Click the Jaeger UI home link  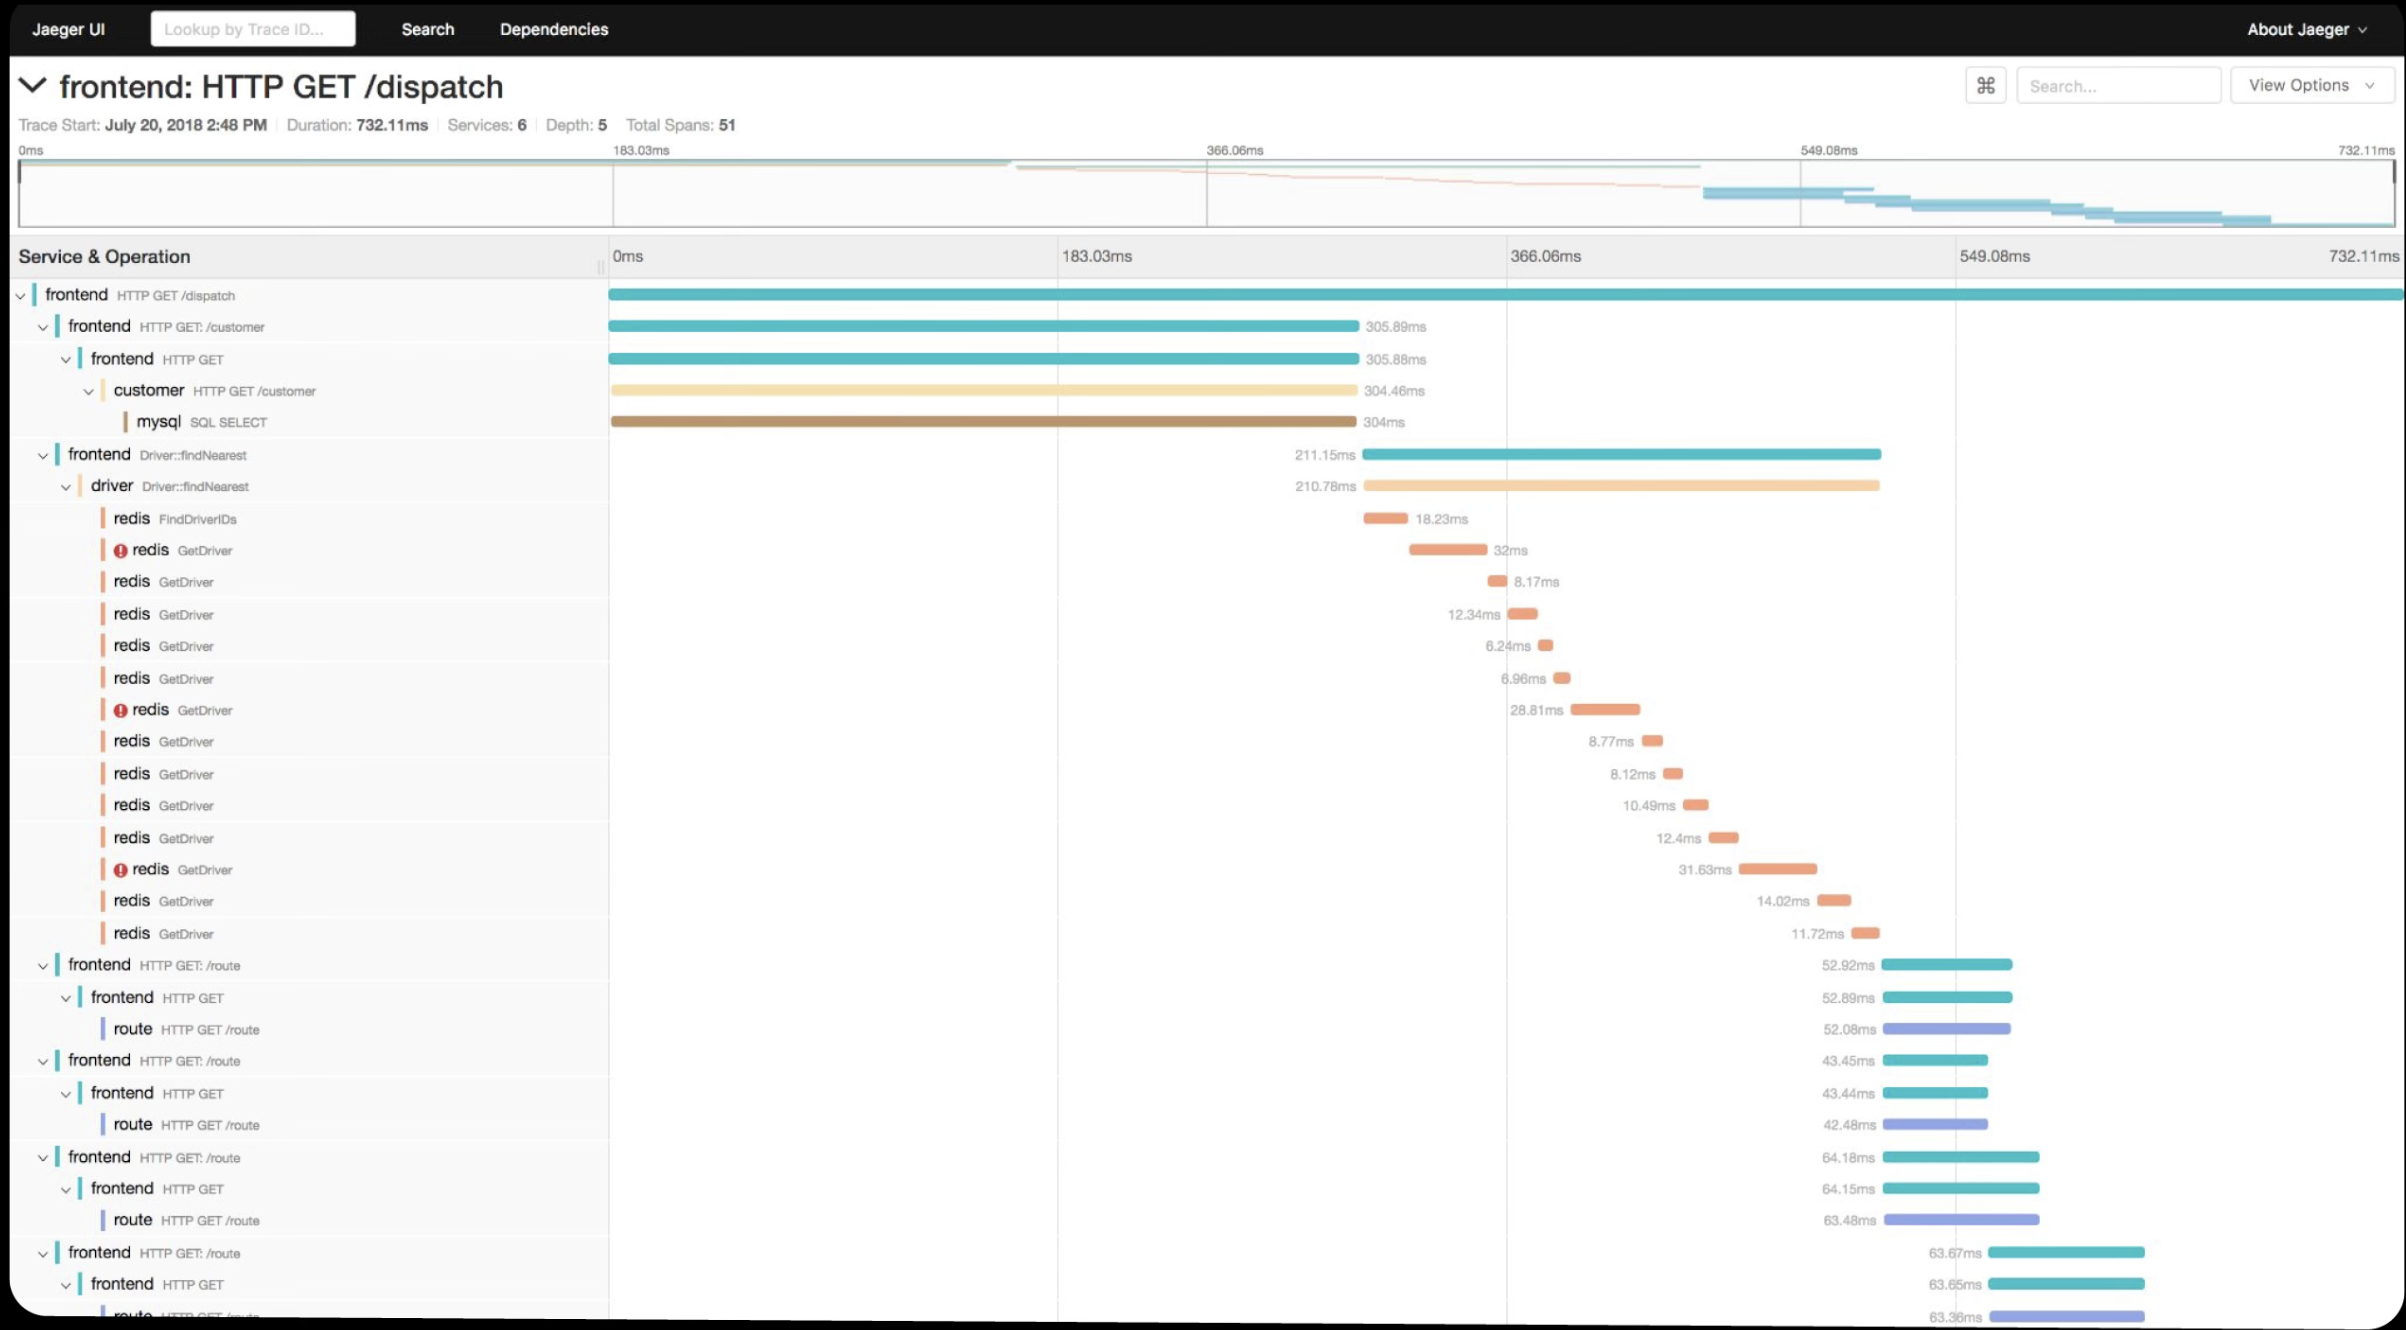point(68,29)
